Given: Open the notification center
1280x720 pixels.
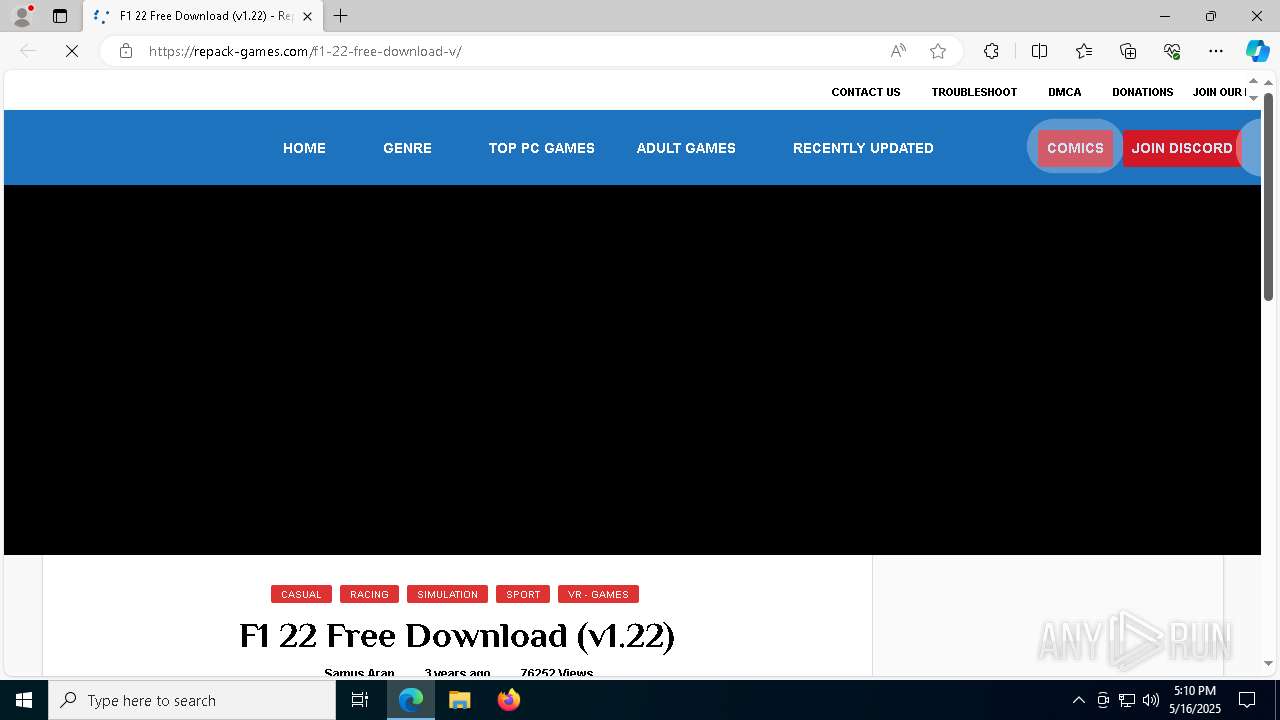Looking at the screenshot, I should tap(1247, 700).
